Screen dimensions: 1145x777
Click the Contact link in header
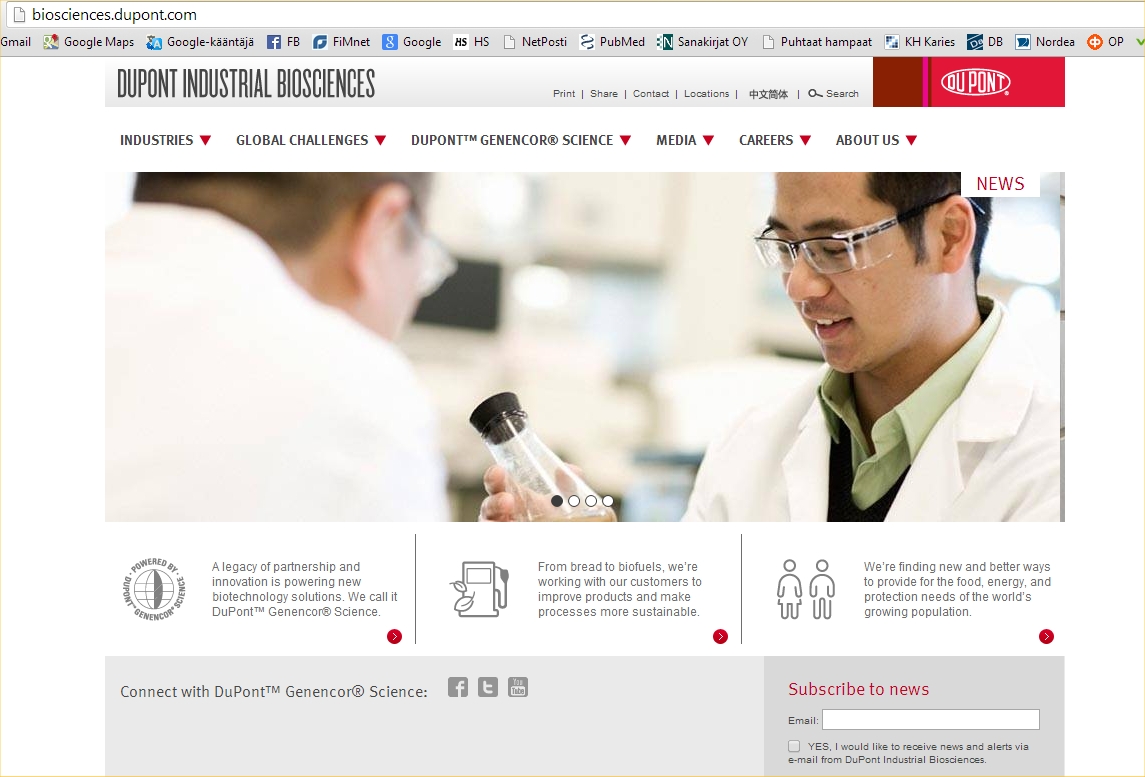pyautogui.click(x=651, y=93)
